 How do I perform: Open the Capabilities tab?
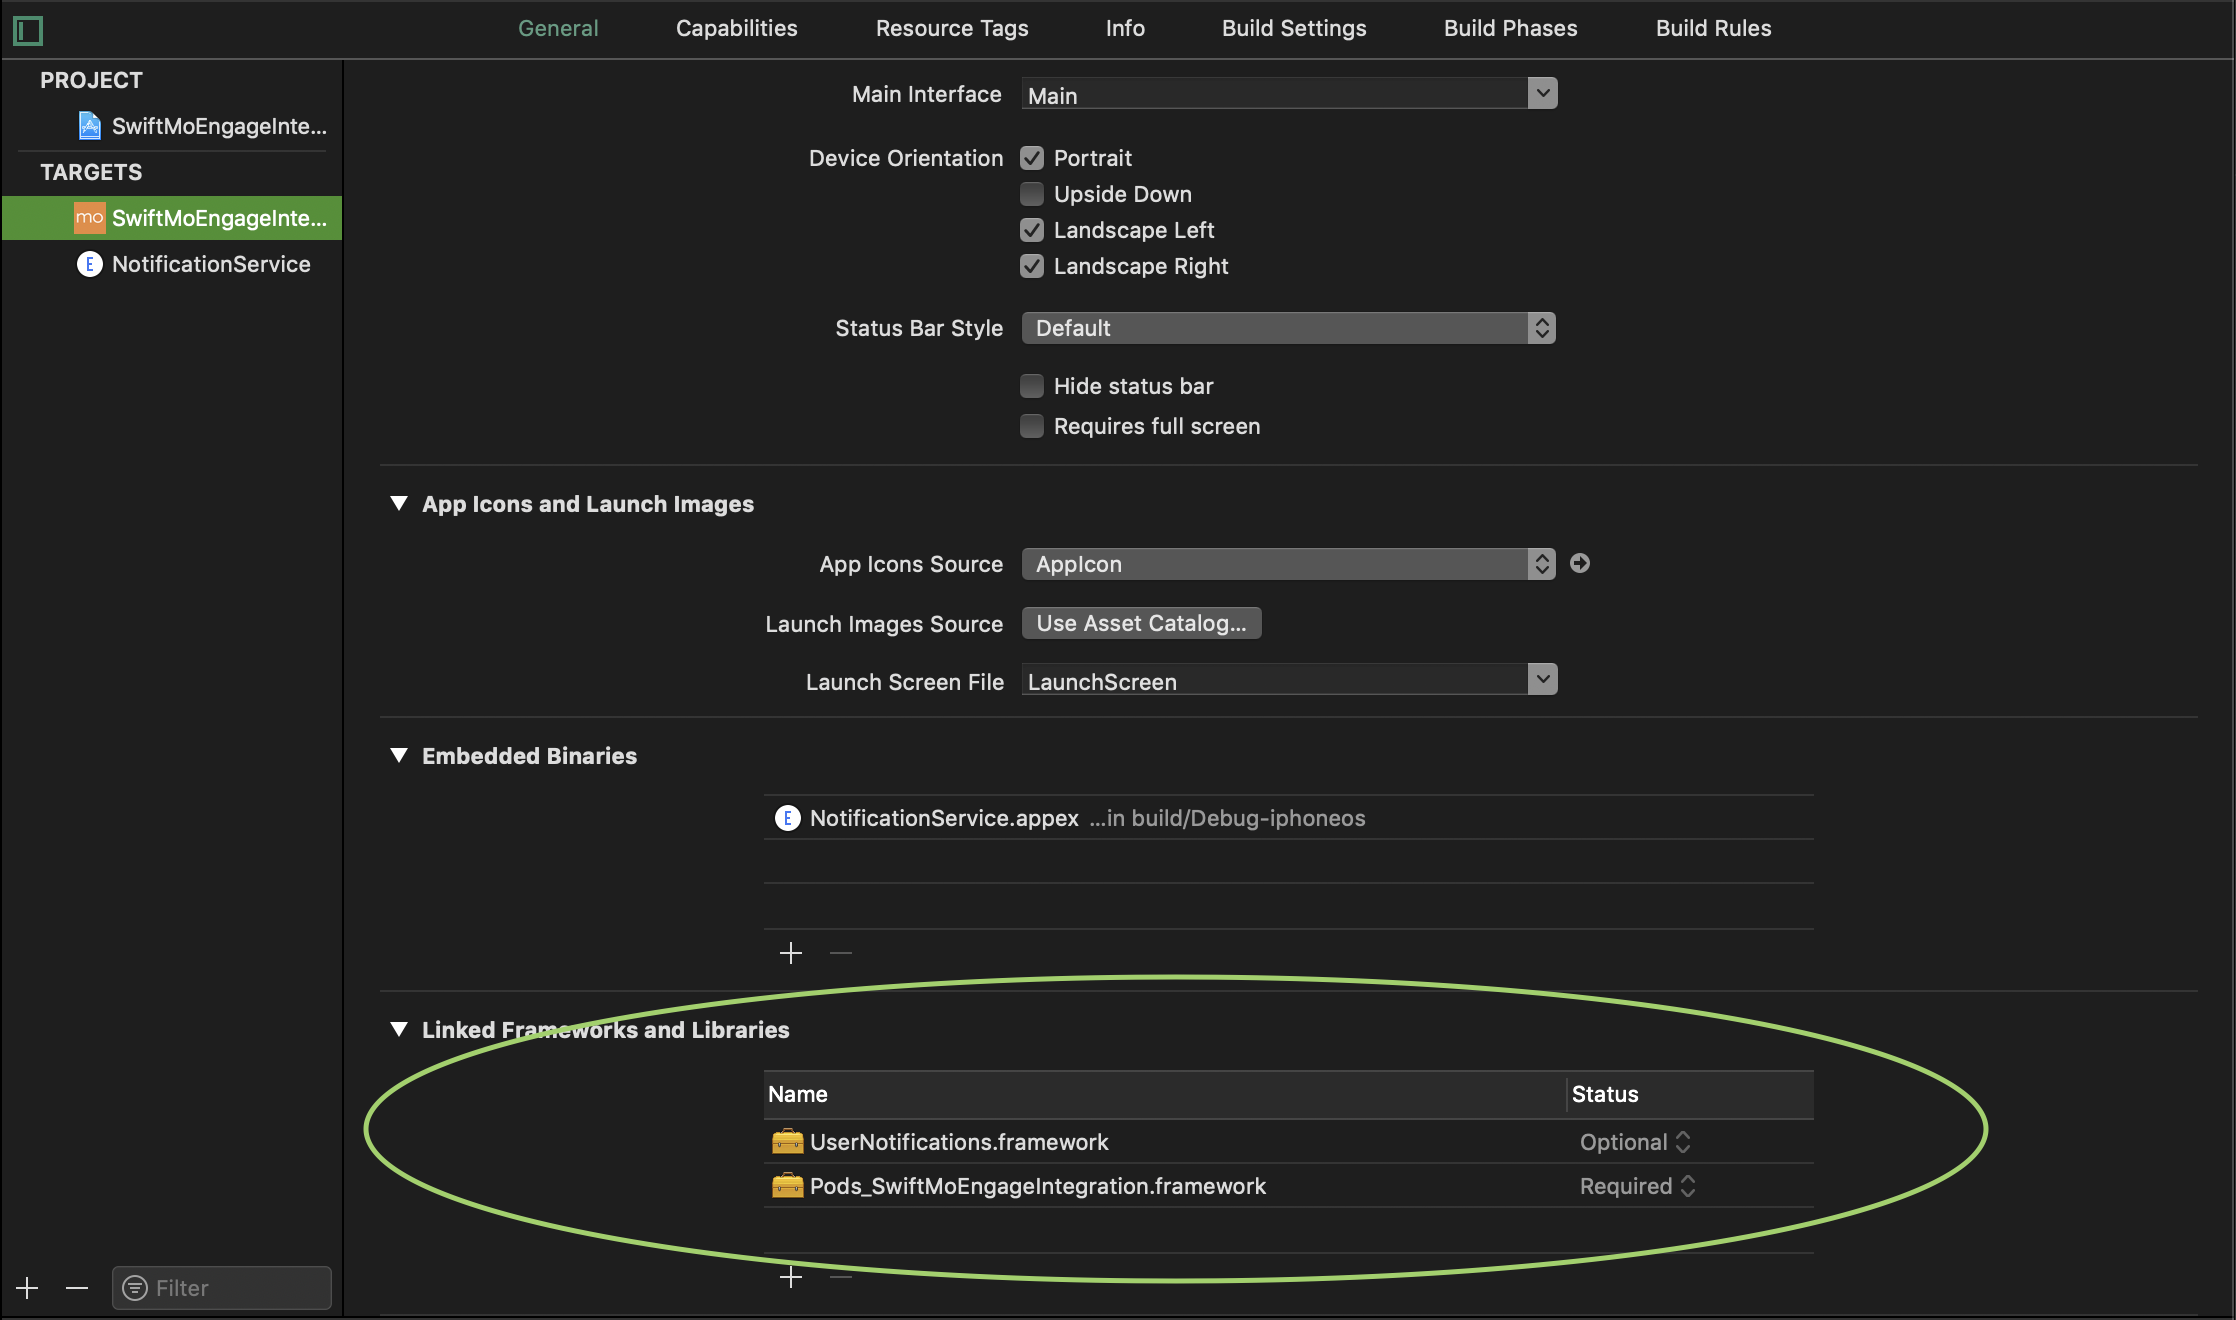736,28
